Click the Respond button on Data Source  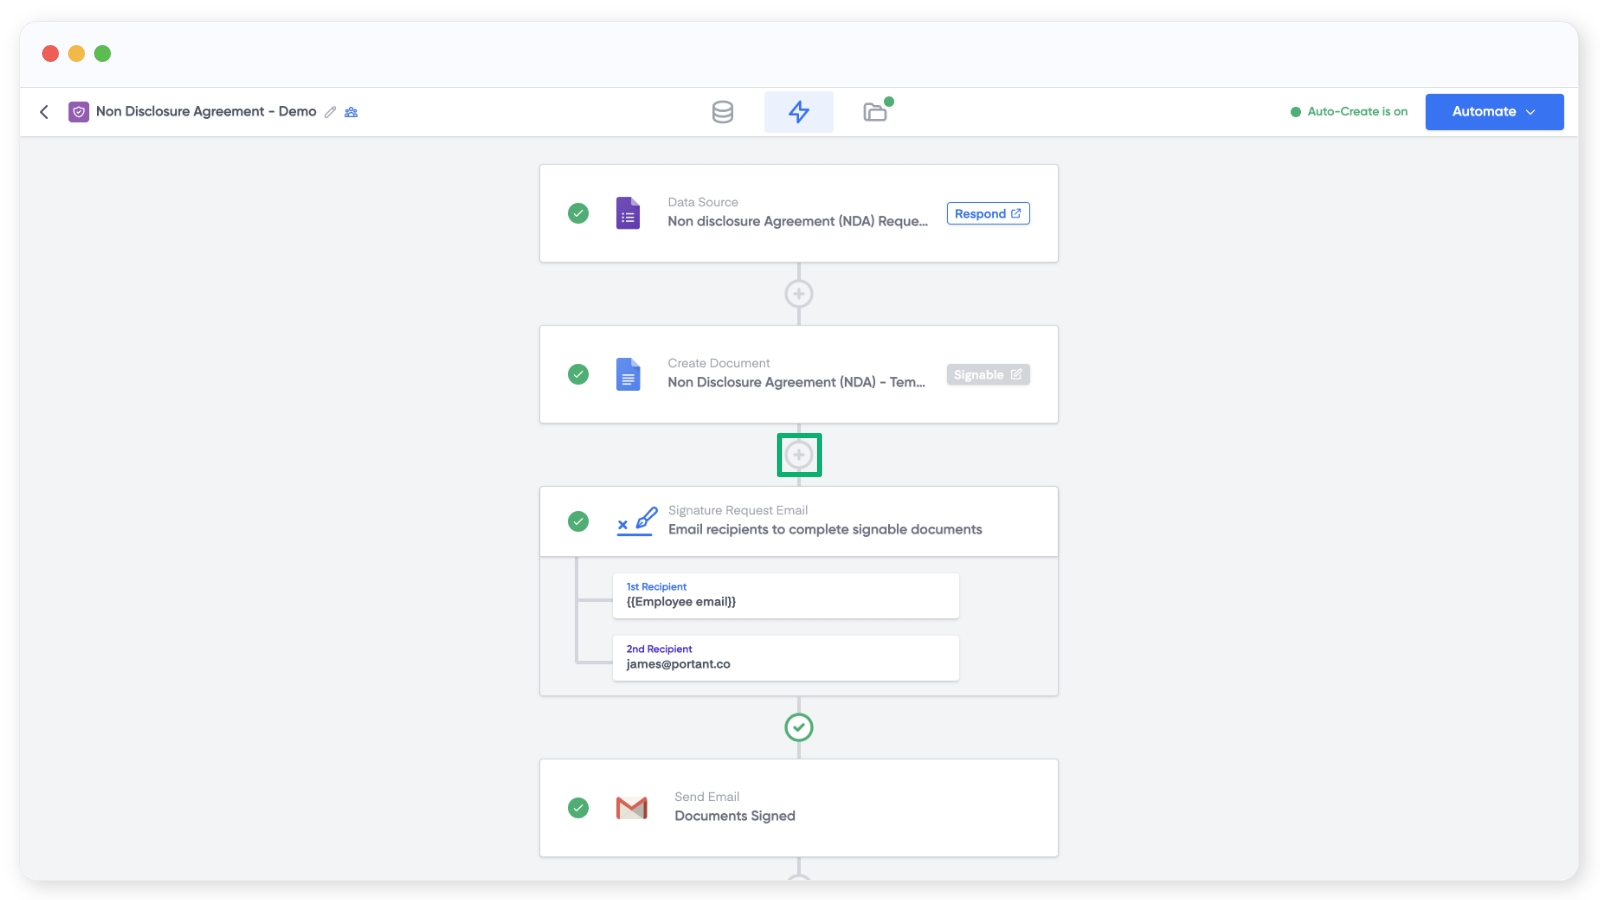pos(987,214)
